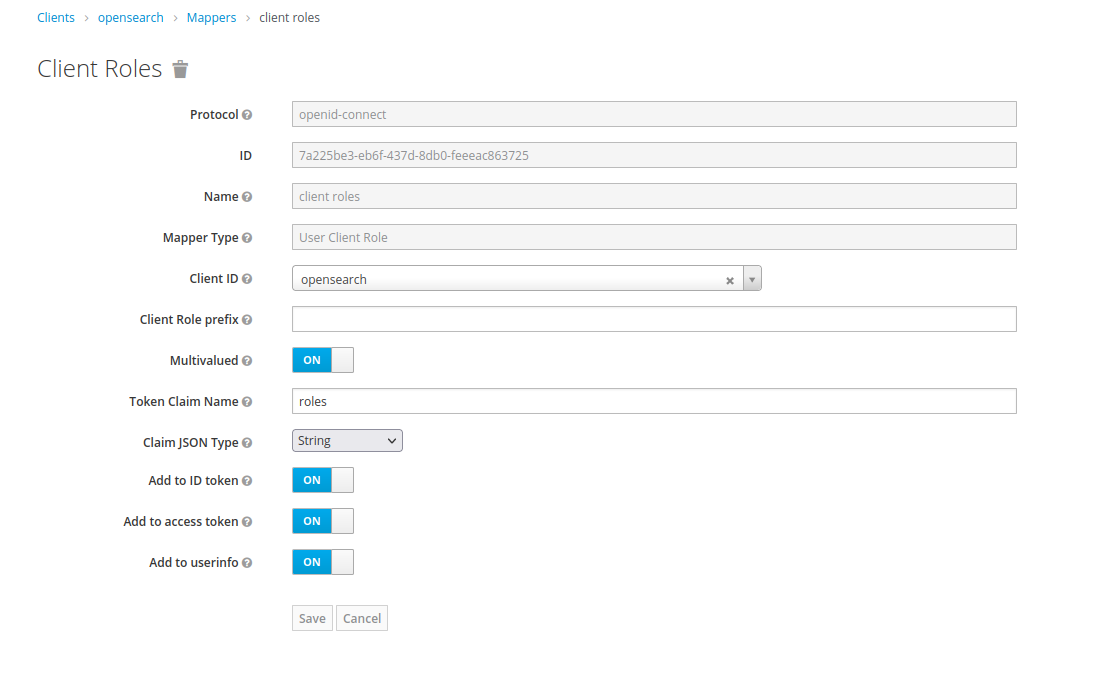Screen dimensions: 1104x686
Task: Show help tooltip for Mapper Type
Action: click(247, 238)
